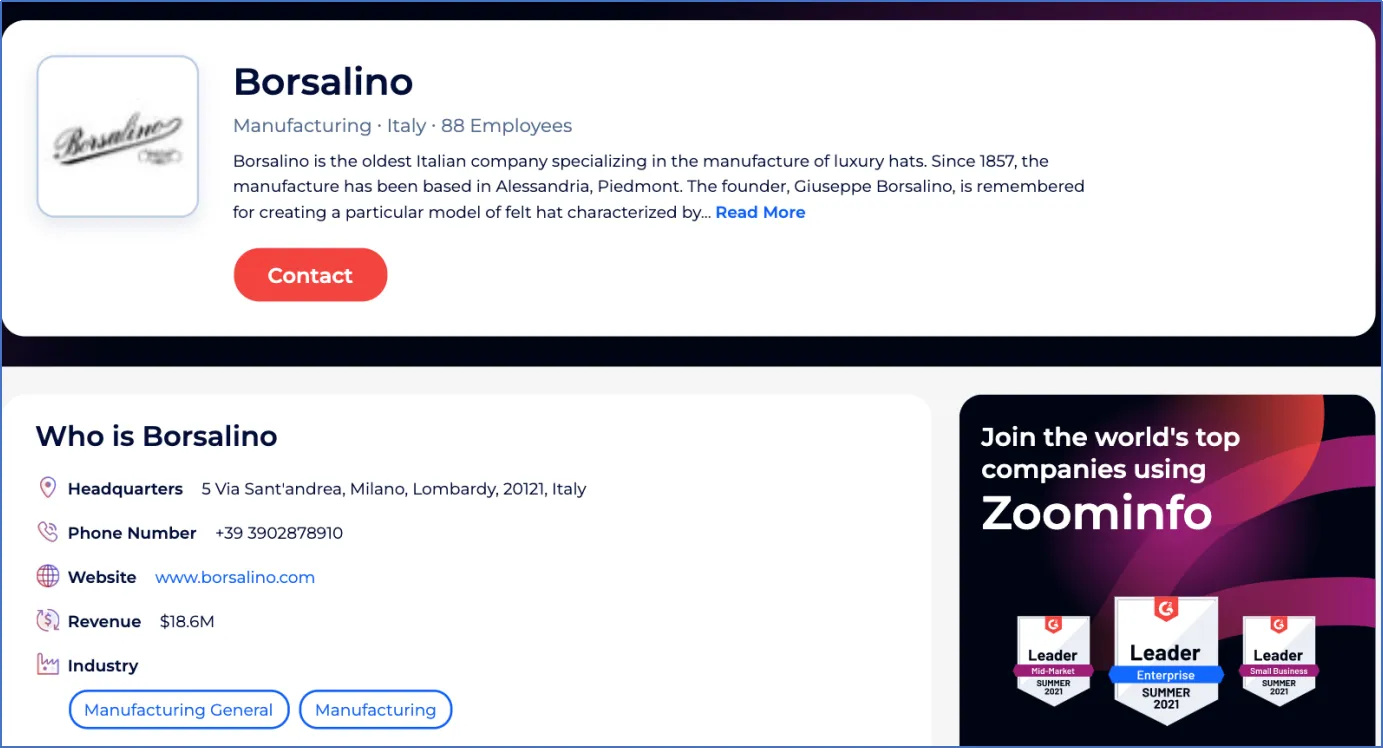1384x749 pixels.
Task: Click the headquarters address in Milano
Action: [x=394, y=488]
